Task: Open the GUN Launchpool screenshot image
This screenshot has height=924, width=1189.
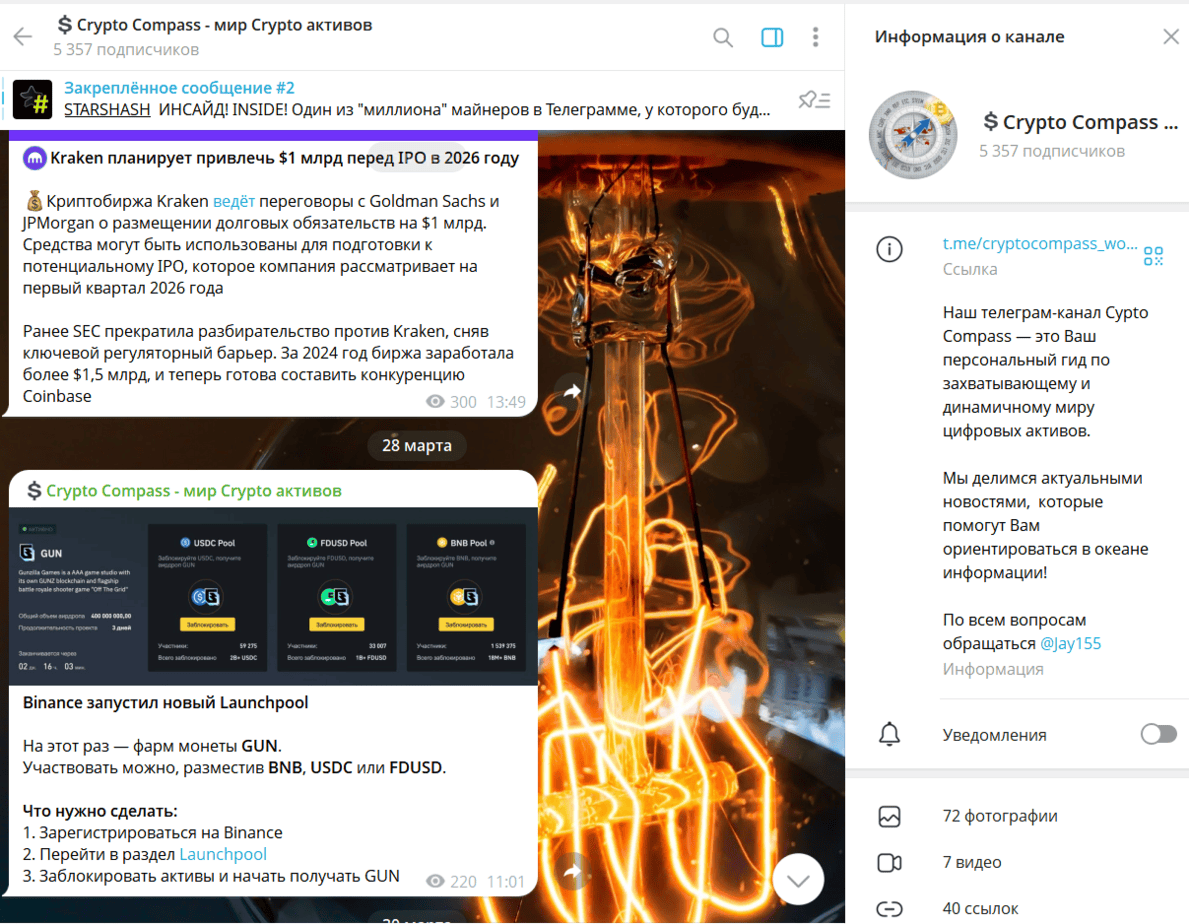Action: coord(273,597)
